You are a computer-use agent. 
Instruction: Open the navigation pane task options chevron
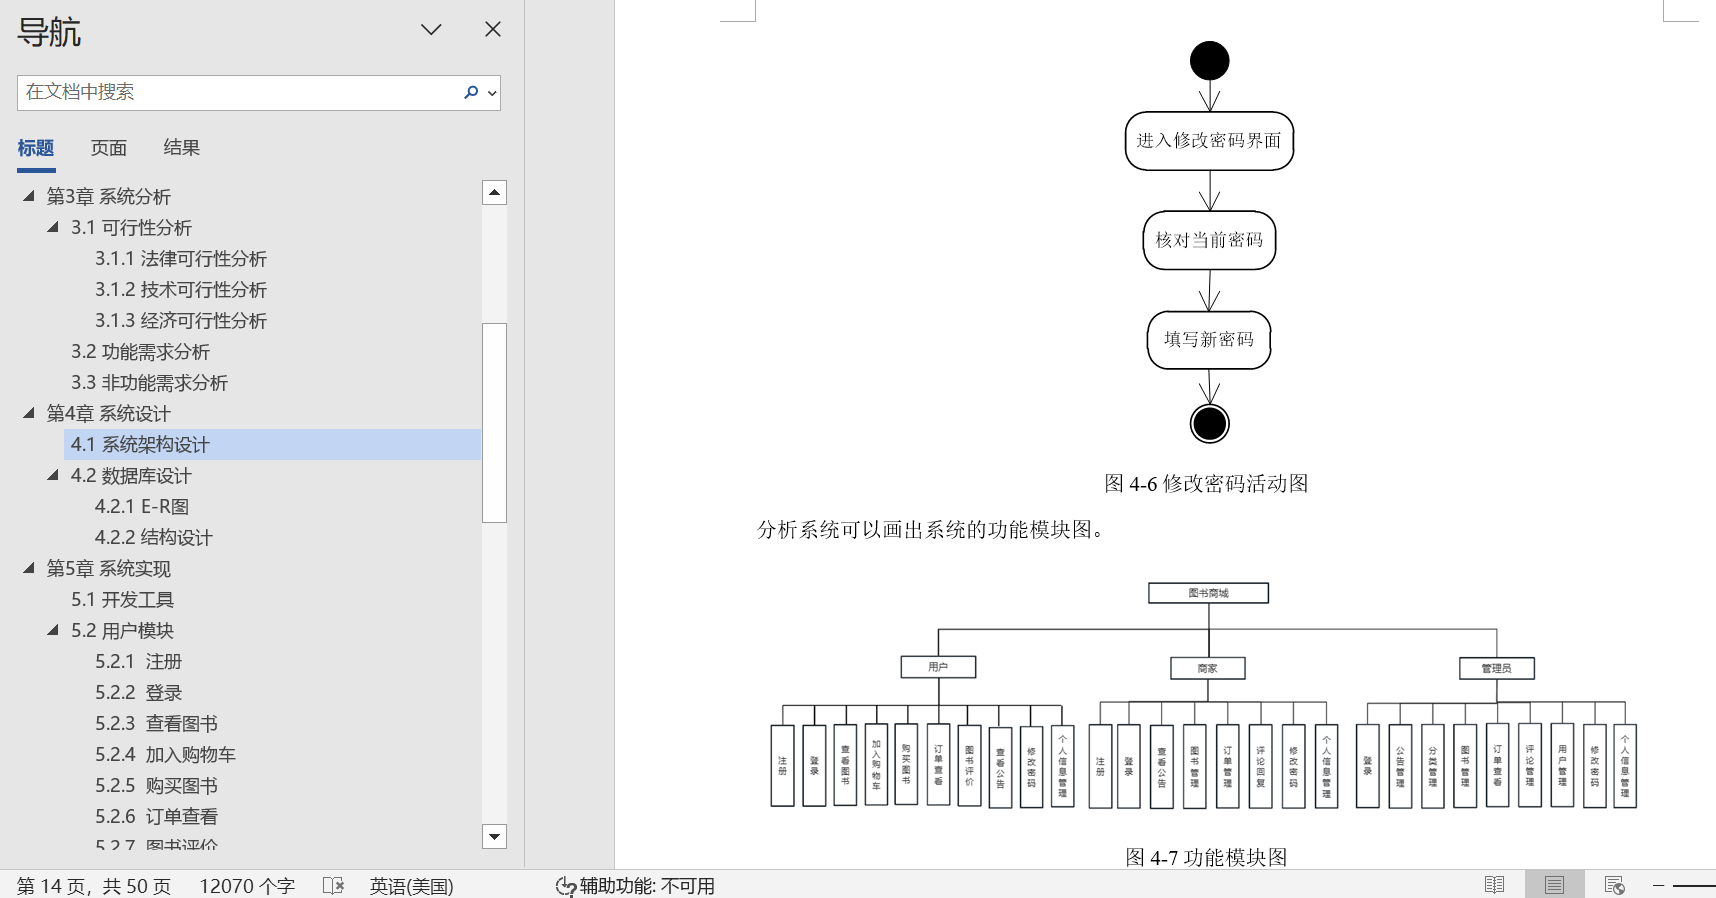coord(431,30)
